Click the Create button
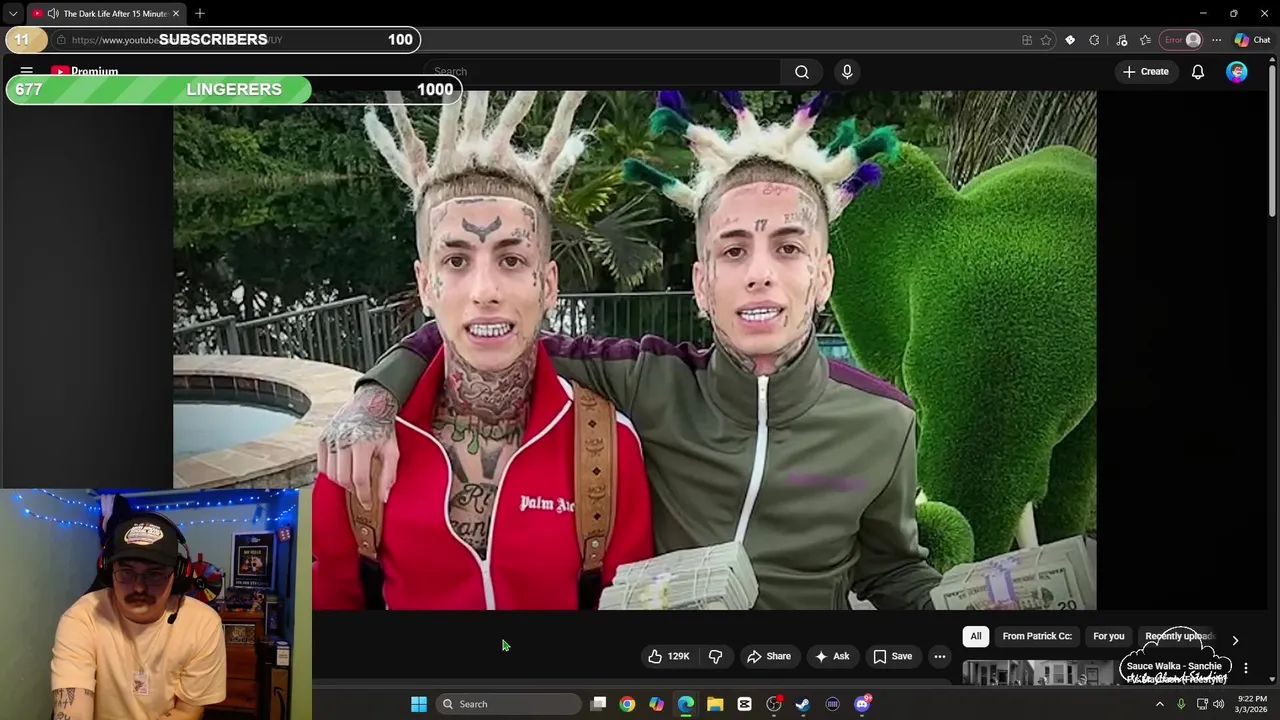 pyautogui.click(x=1145, y=72)
